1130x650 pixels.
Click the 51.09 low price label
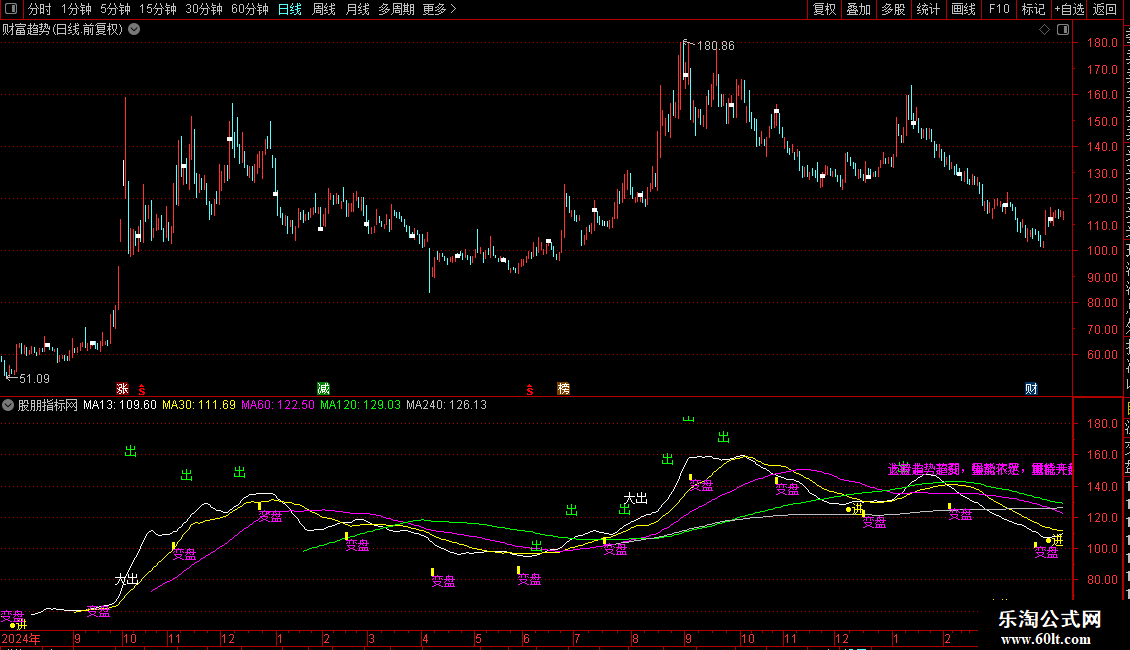point(34,379)
